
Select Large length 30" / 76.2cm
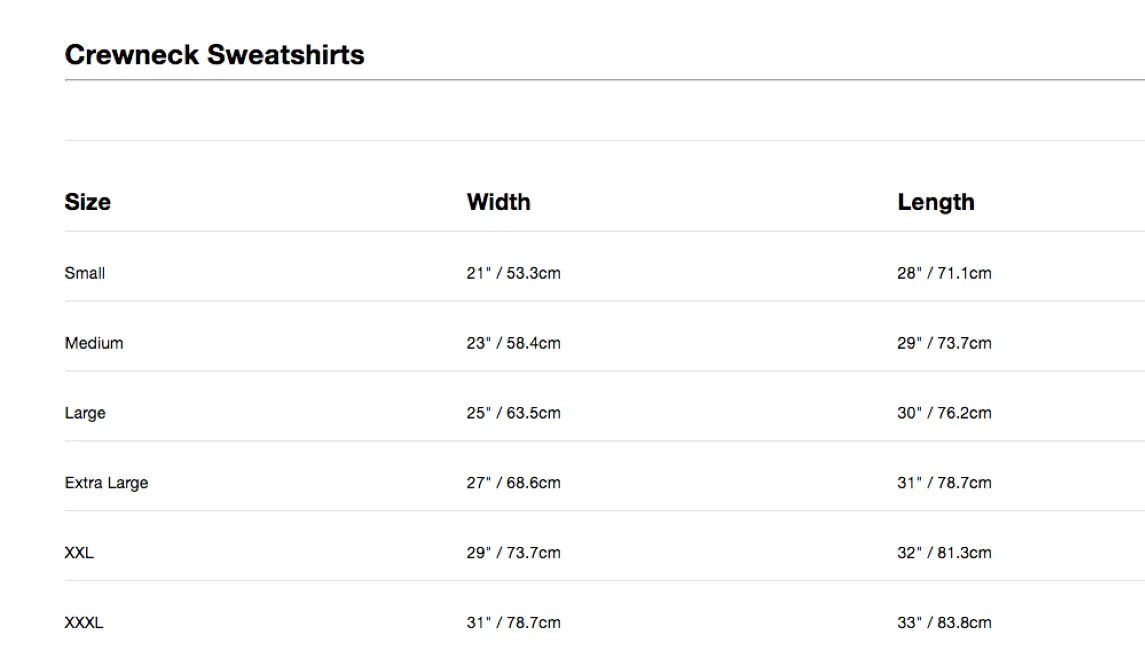click(945, 413)
